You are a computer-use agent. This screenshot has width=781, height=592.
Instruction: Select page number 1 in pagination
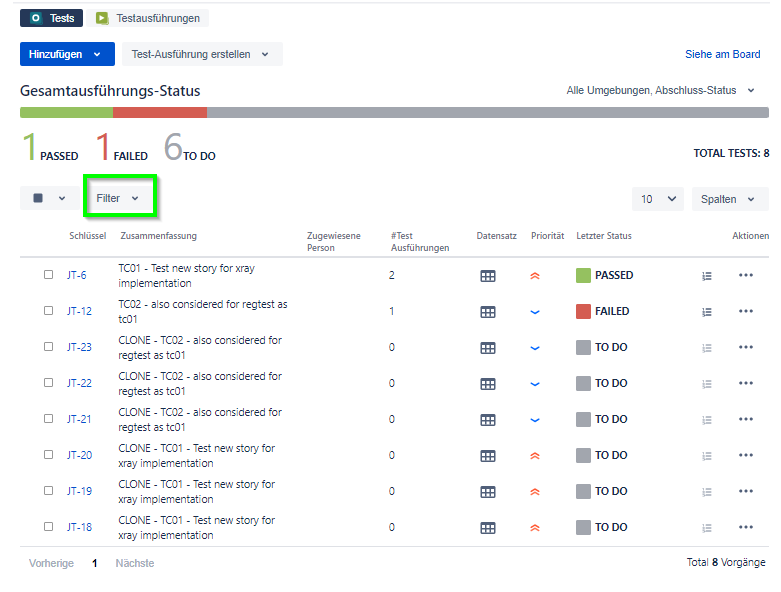(x=95, y=563)
